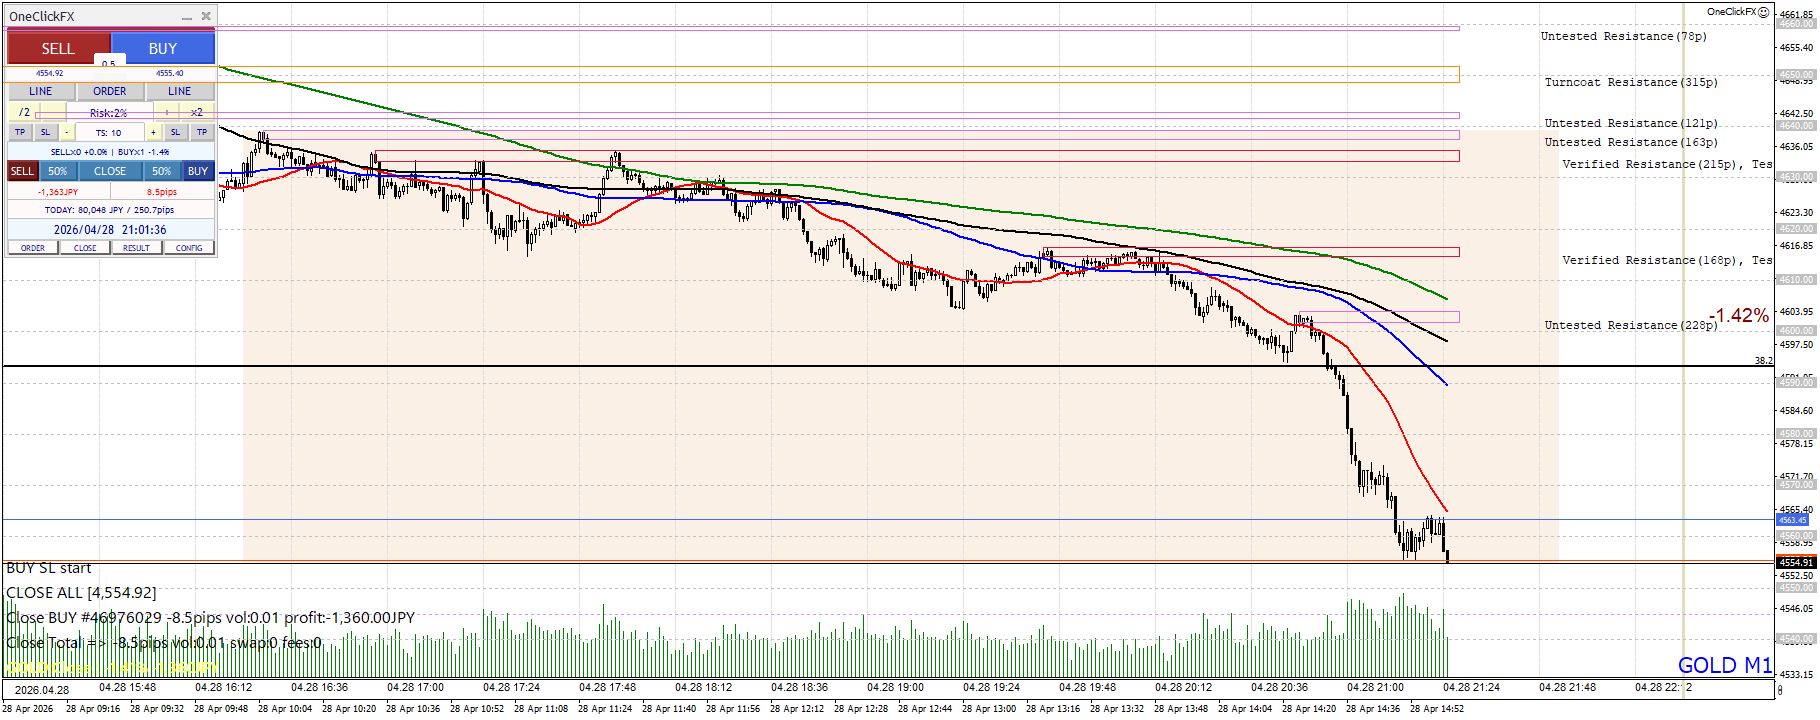Halve the risk with the /2 button
Image resolution: width=1820 pixels, height=720 pixels.
(24, 112)
